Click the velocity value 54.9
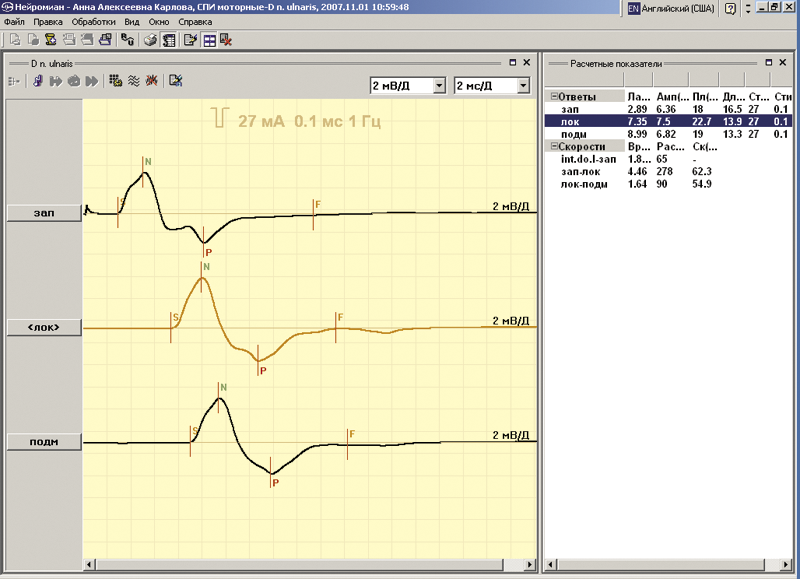This screenshot has width=800, height=579. [x=702, y=184]
